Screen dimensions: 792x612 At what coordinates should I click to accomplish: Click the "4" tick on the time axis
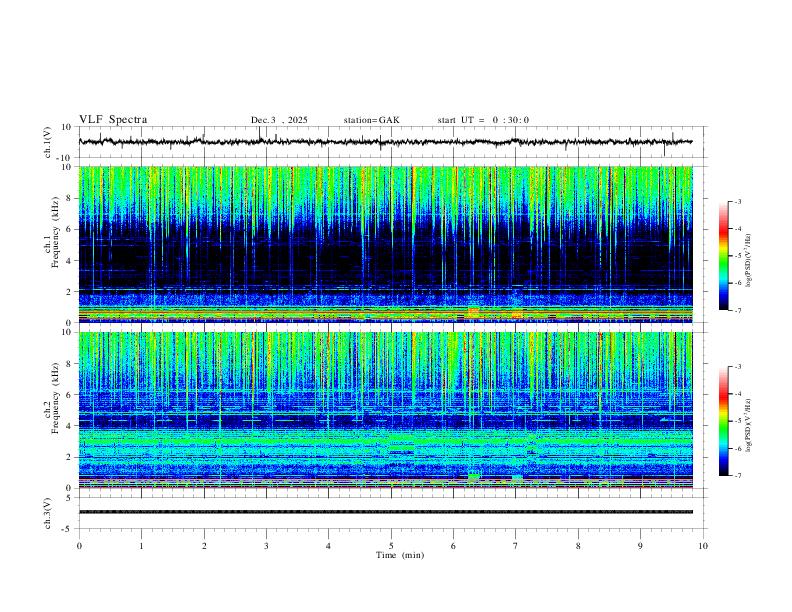point(328,546)
